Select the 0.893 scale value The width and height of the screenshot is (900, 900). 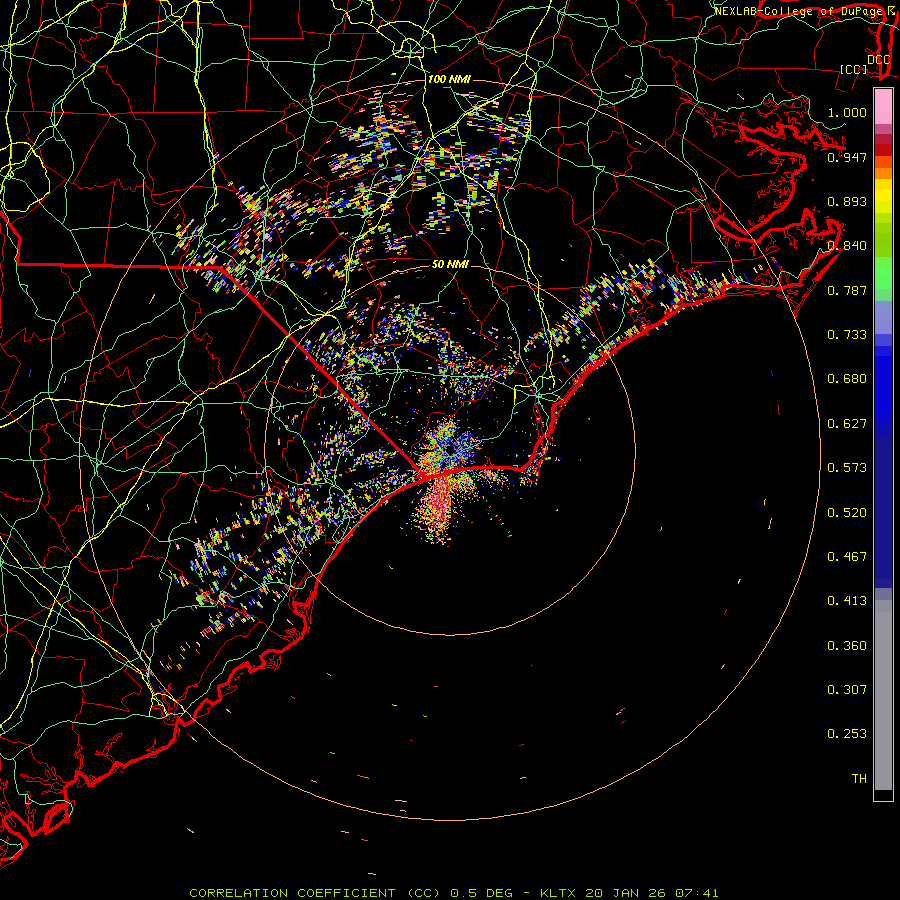tap(847, 201)
